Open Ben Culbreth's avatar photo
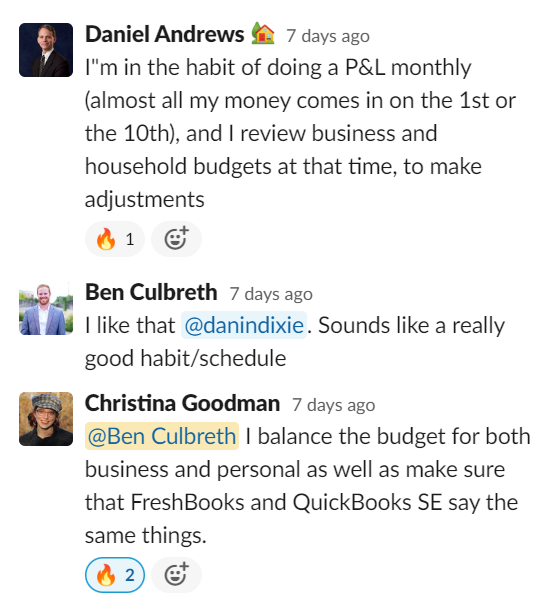 46,308
